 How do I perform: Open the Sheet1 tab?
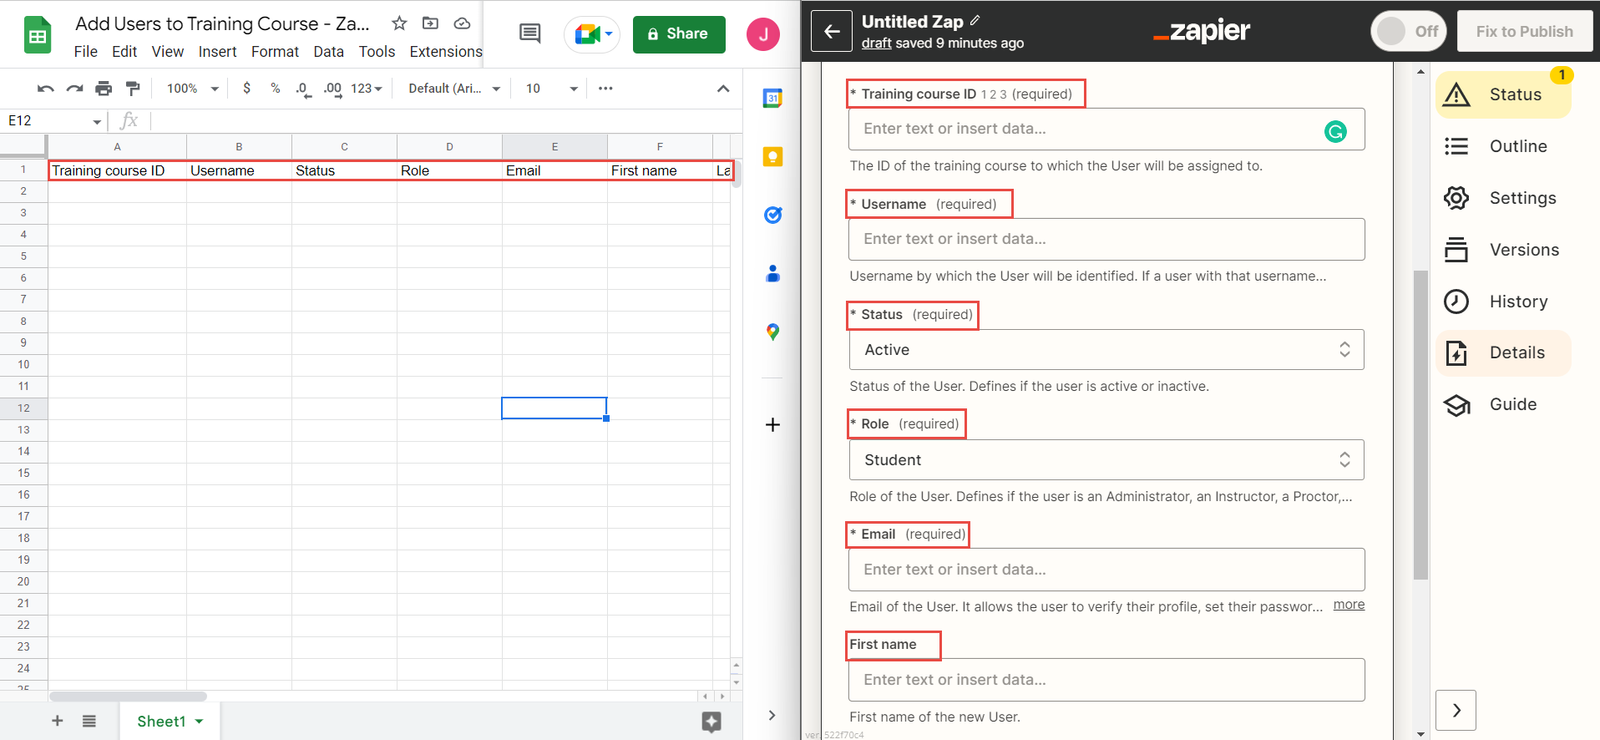[162, 721]
